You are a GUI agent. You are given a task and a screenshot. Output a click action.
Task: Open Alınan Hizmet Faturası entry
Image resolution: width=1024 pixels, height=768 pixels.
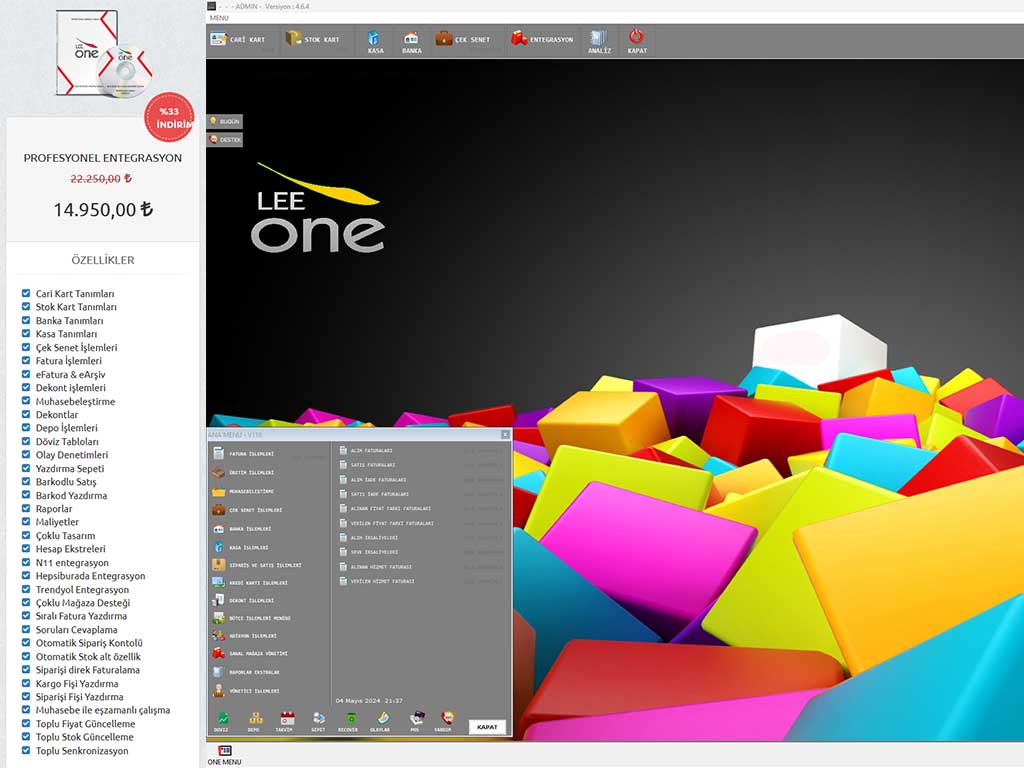(x=376, y=567)
